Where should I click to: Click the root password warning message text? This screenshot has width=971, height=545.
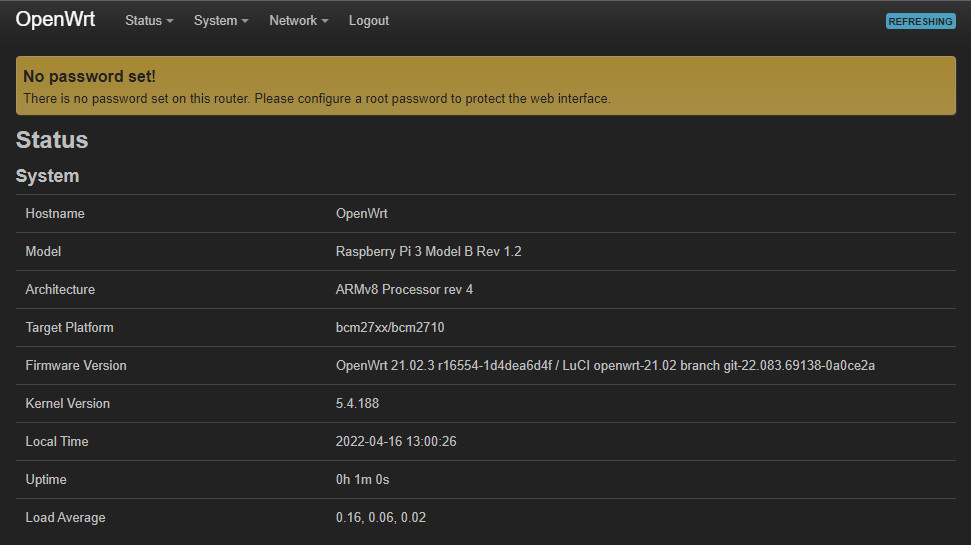pos(316,99)
